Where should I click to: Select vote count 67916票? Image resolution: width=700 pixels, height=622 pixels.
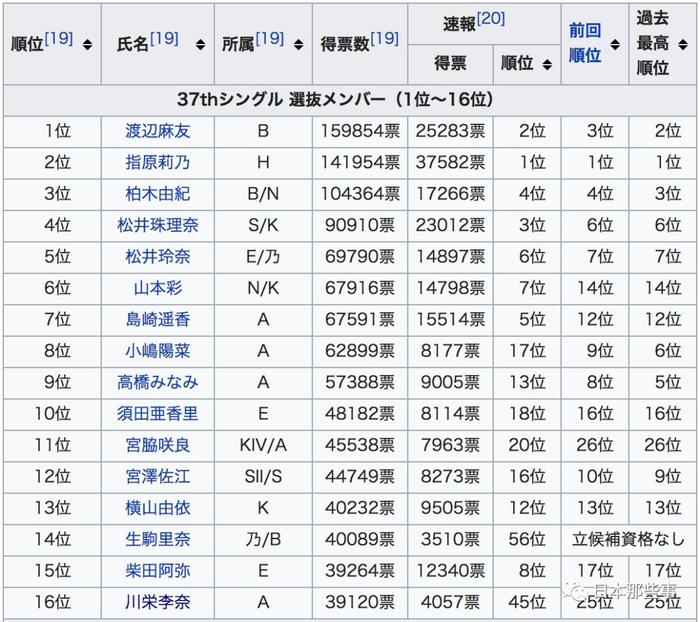360,288
